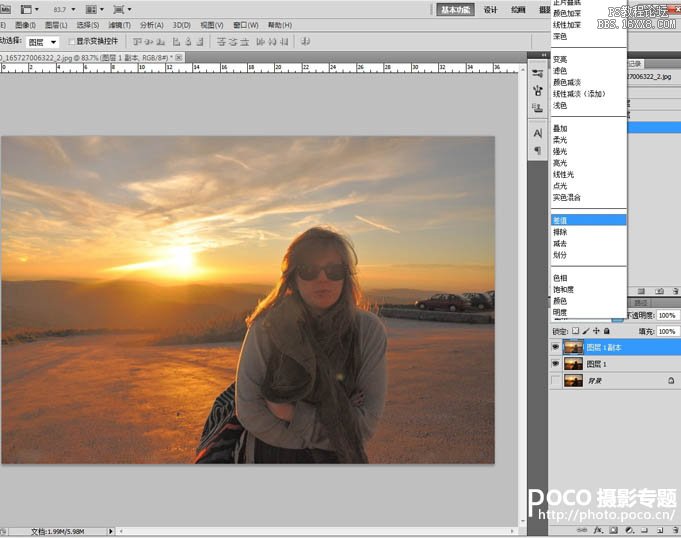681x538 pixels.
Task: Click the distribute bottom edges icon
Action: point(245,42)
